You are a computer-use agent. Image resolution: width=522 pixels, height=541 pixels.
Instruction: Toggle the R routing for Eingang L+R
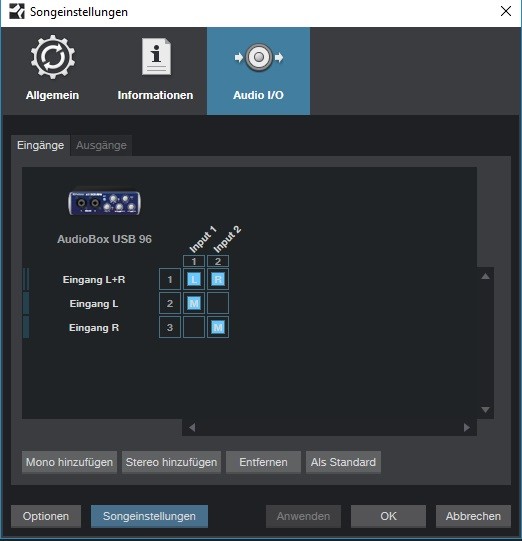[218, 279]
